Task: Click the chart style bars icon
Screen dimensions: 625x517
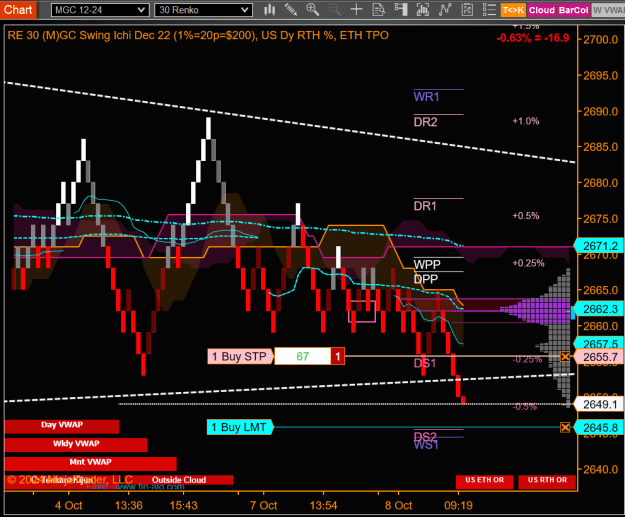Action: [x=269, y=10]
